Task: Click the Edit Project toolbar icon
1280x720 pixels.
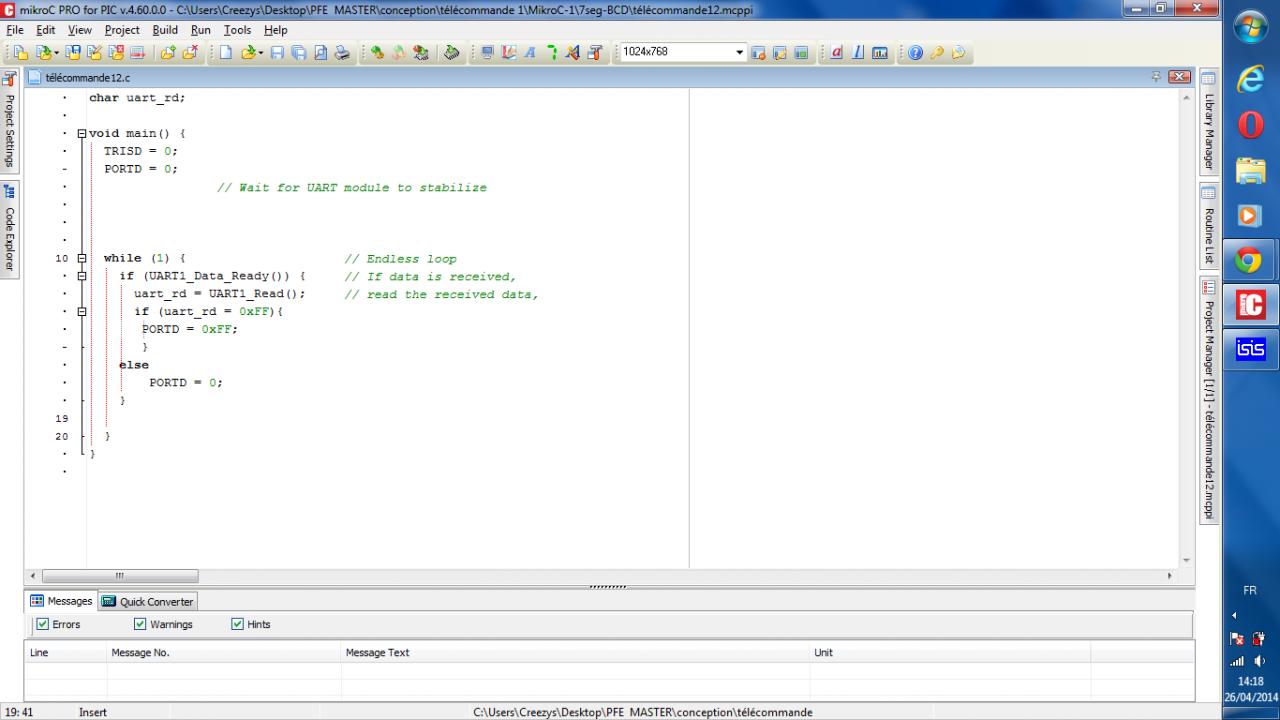Action: [94, 52]
